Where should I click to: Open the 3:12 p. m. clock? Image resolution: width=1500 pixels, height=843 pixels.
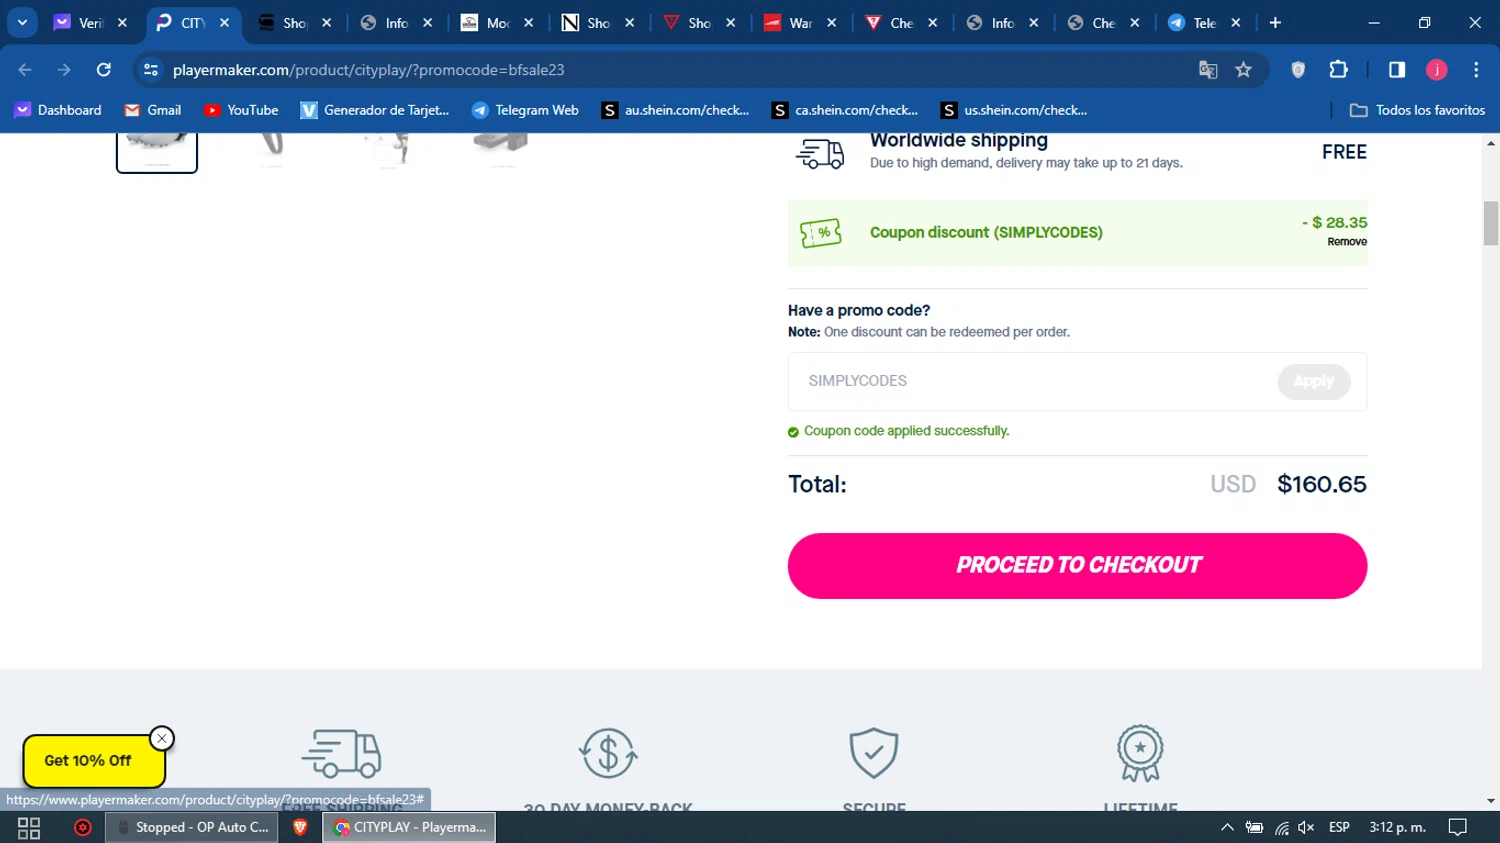point(1398,827)
